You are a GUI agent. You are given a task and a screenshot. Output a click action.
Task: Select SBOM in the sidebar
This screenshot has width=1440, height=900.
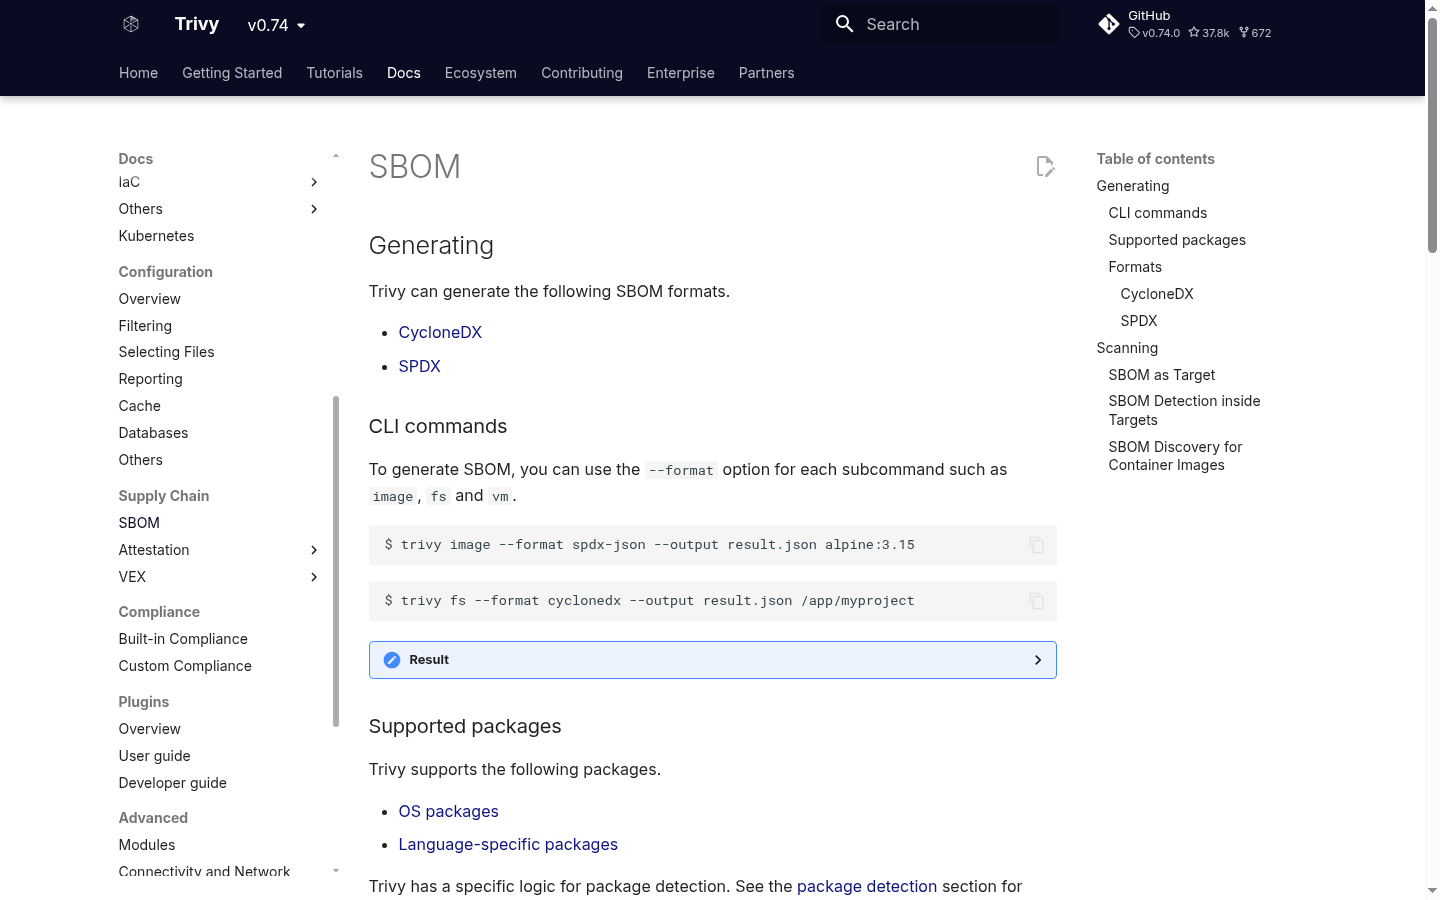[139, 523]
